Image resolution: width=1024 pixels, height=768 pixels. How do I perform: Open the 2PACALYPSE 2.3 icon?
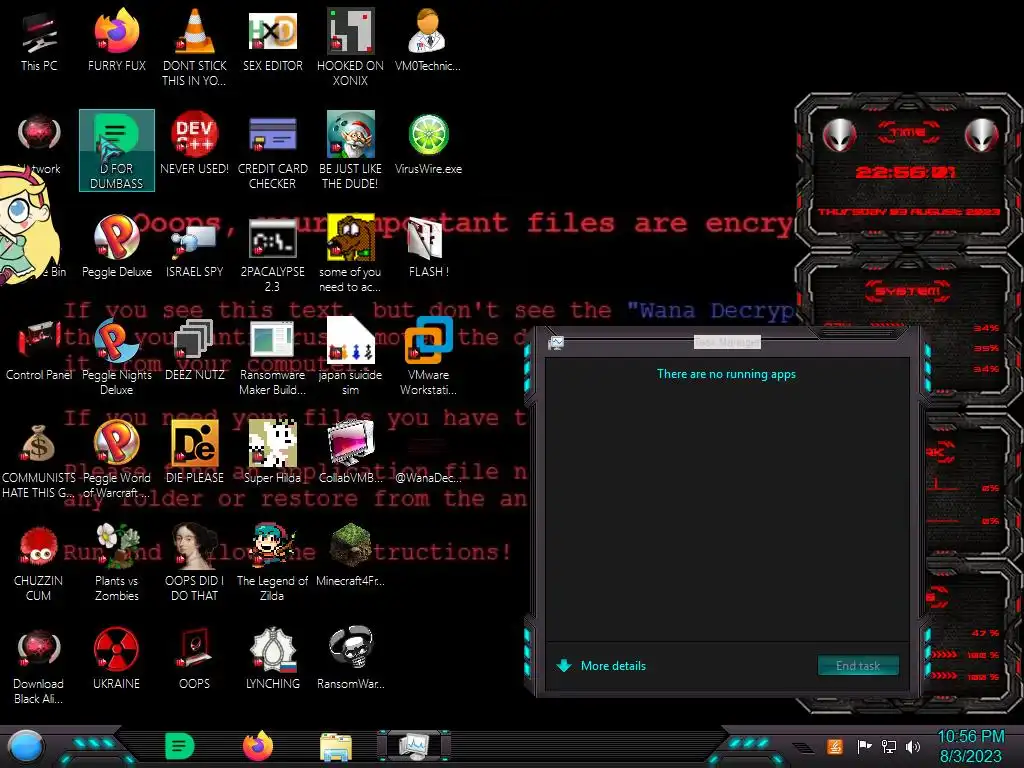point(272,253)
